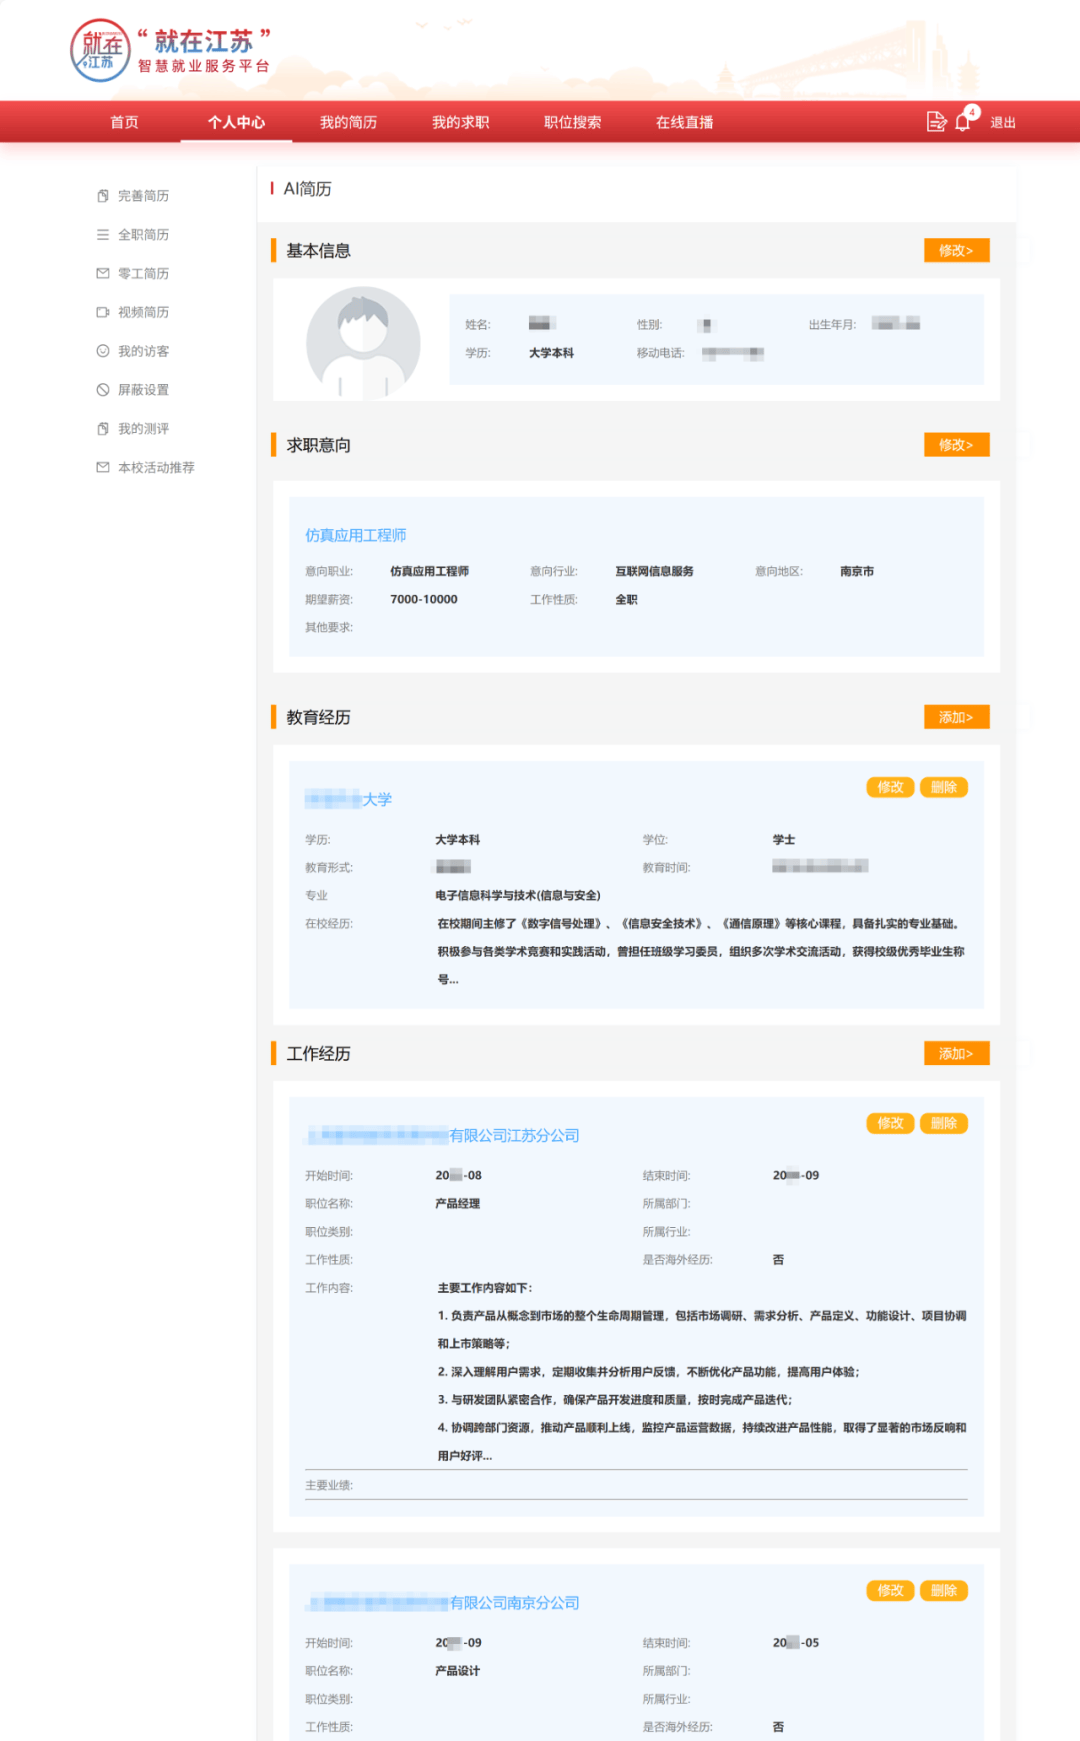Open the resume document icon in header
Viewport: 1080px width, 1741px height.
coord(936,122)
